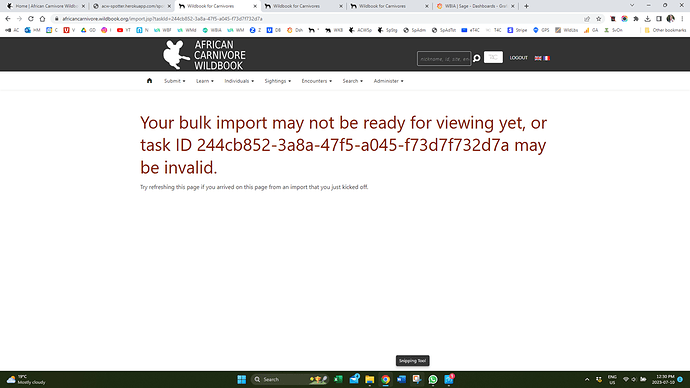The height and width of the screenshot is (388, 690).
Task: Open File Explorer from the taskbar
Action: 370,379
